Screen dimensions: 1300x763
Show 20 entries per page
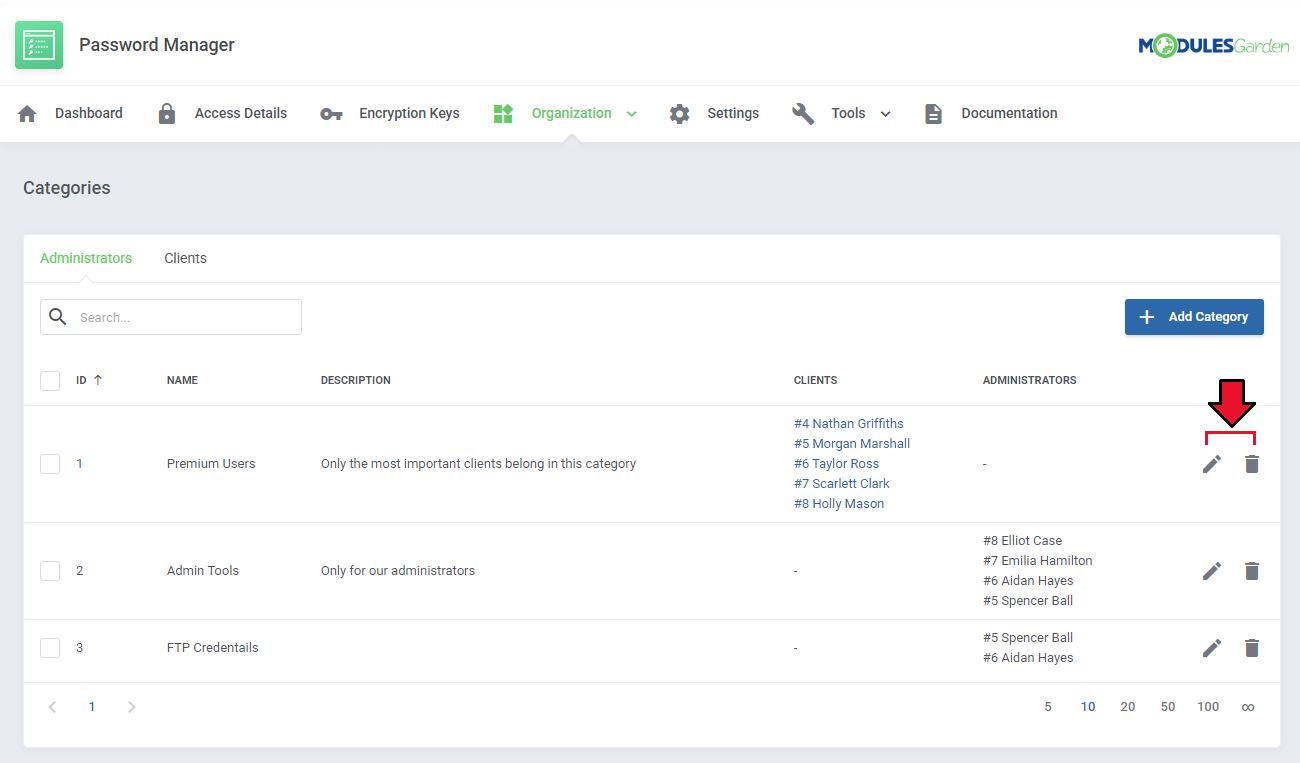[1128, 707]
